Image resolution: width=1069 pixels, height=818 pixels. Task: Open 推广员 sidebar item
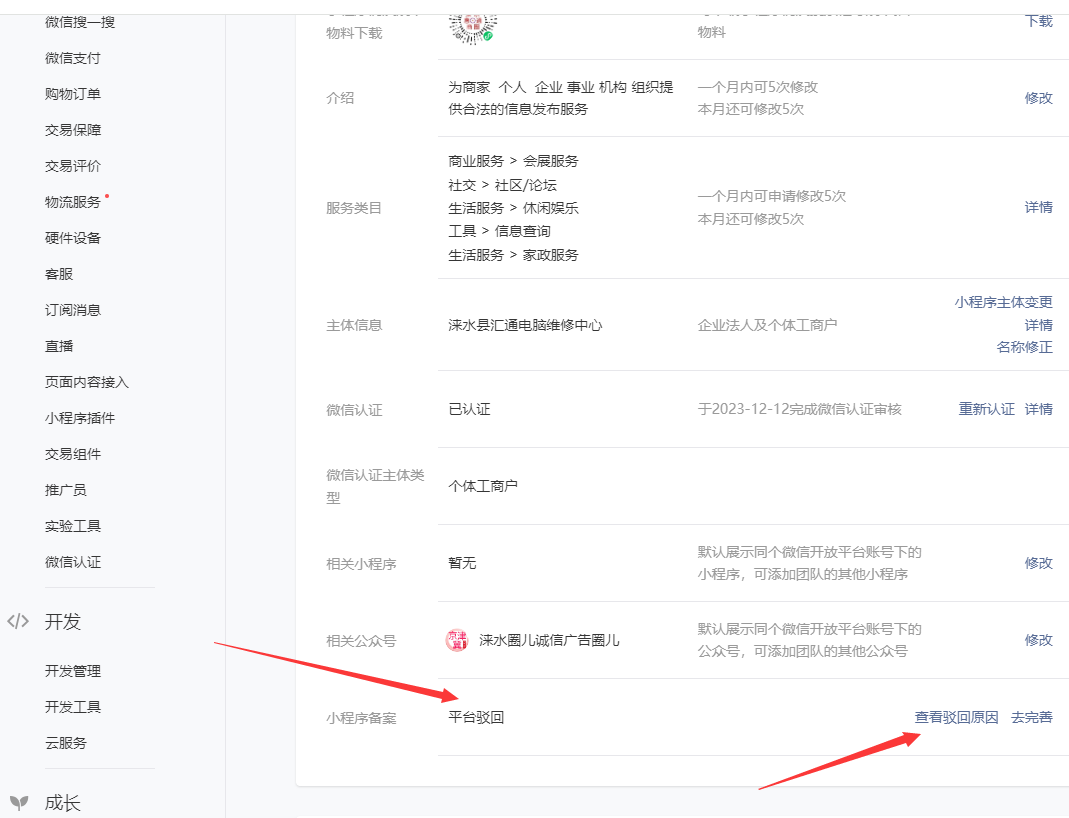[66, 490]
